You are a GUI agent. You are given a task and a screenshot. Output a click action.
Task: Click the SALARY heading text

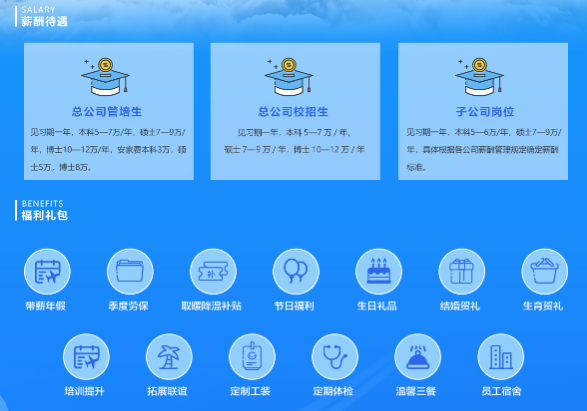point(38,9)
